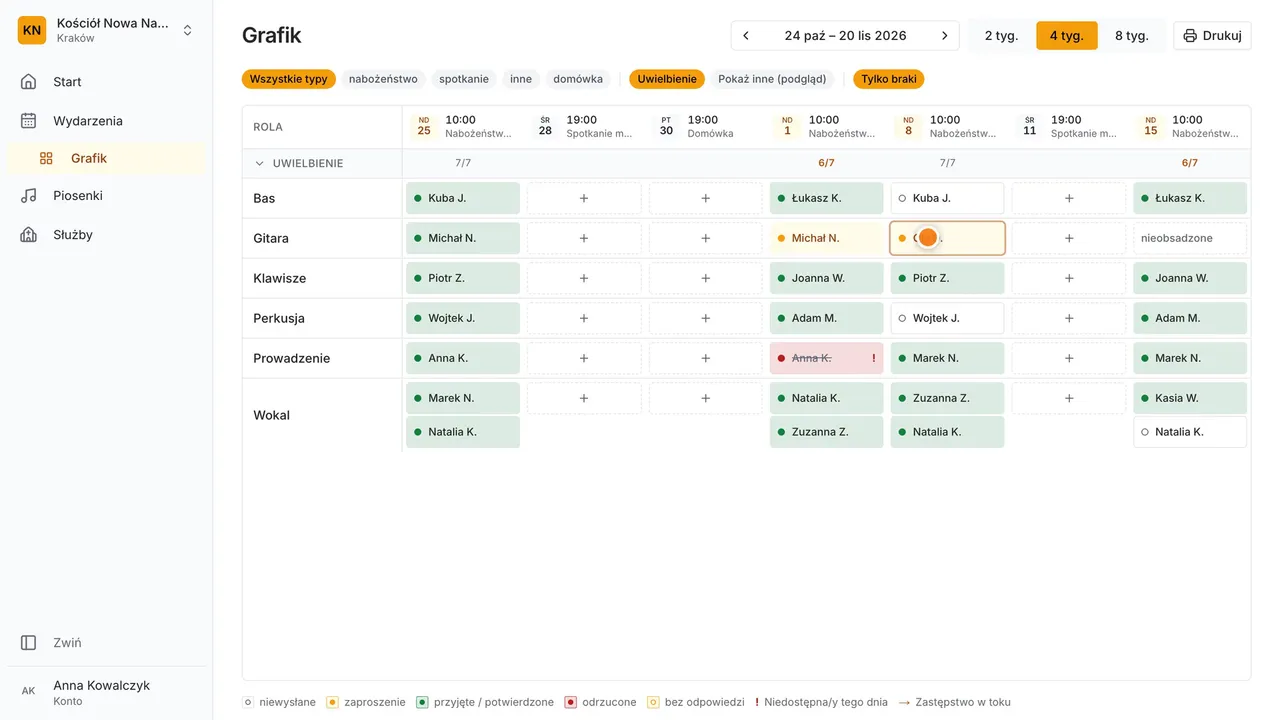The image size is (1280, 720).
Task: Open declined Anna K. Prowadzenie cell
Action: 827,358
